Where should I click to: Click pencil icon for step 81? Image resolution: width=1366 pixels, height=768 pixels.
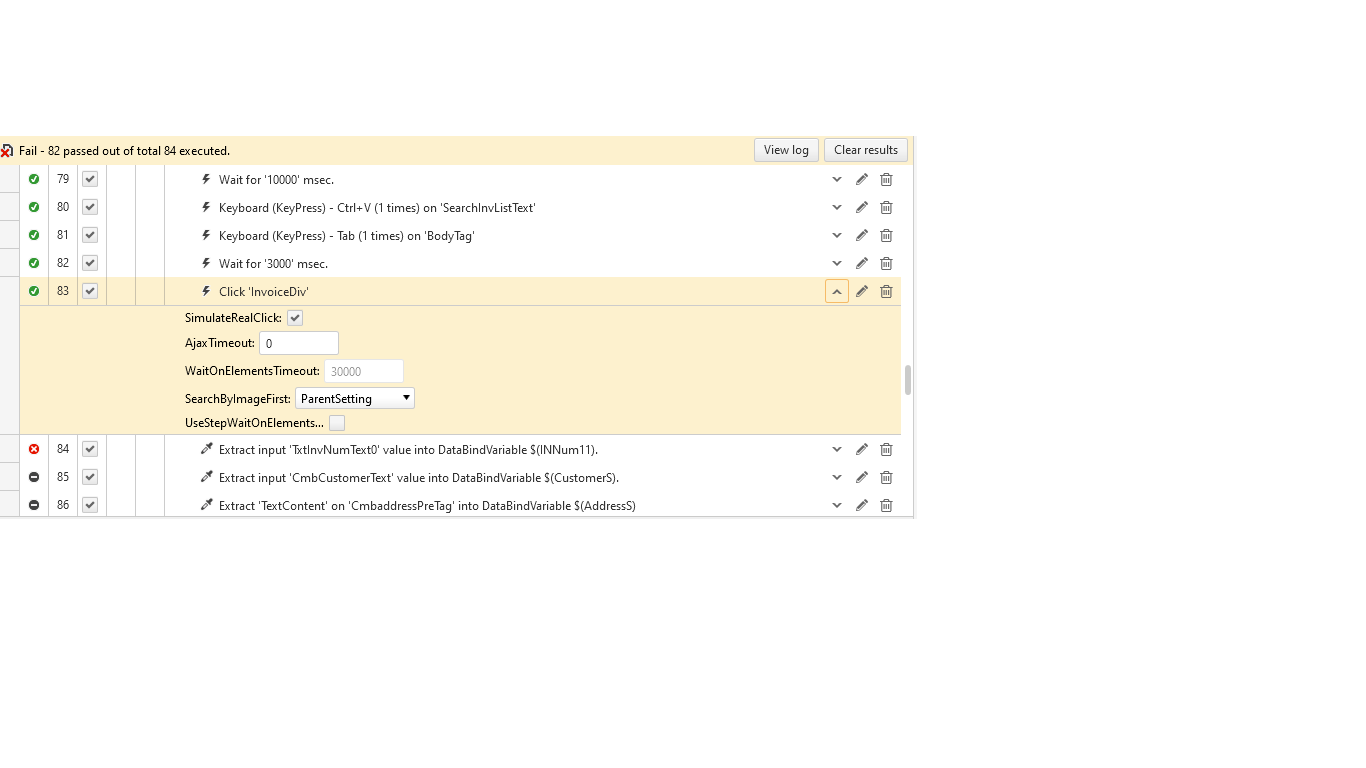(x=862, y=236)
